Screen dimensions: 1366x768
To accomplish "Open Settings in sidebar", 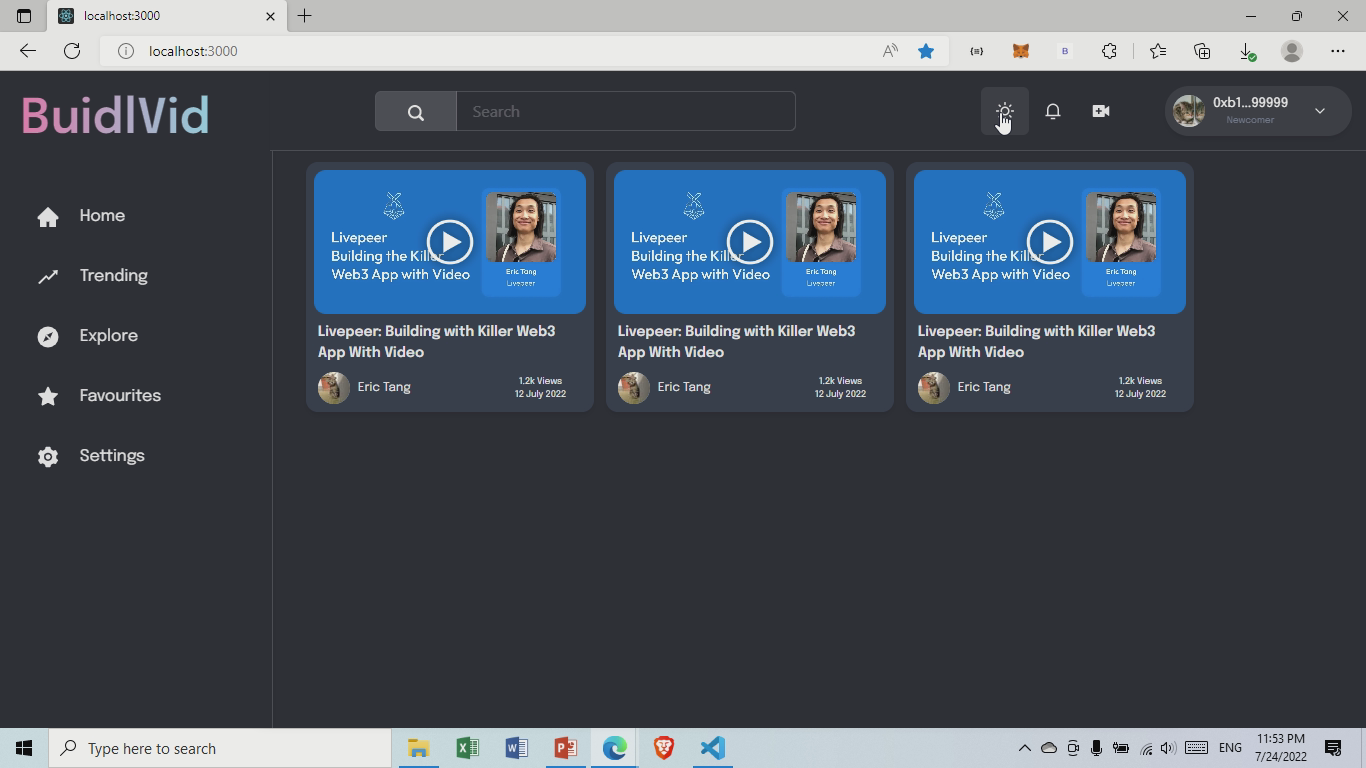I will 112,455.
